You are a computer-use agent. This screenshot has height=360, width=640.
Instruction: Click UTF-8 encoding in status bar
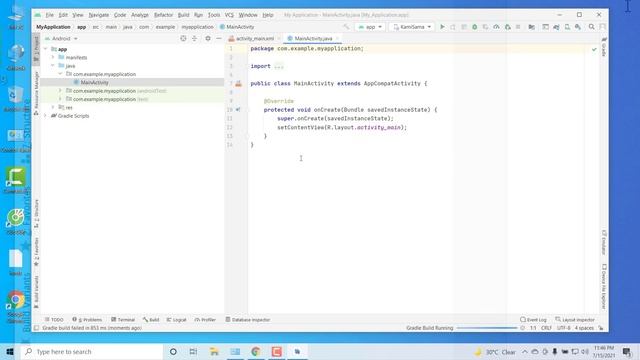click(563, 328)
